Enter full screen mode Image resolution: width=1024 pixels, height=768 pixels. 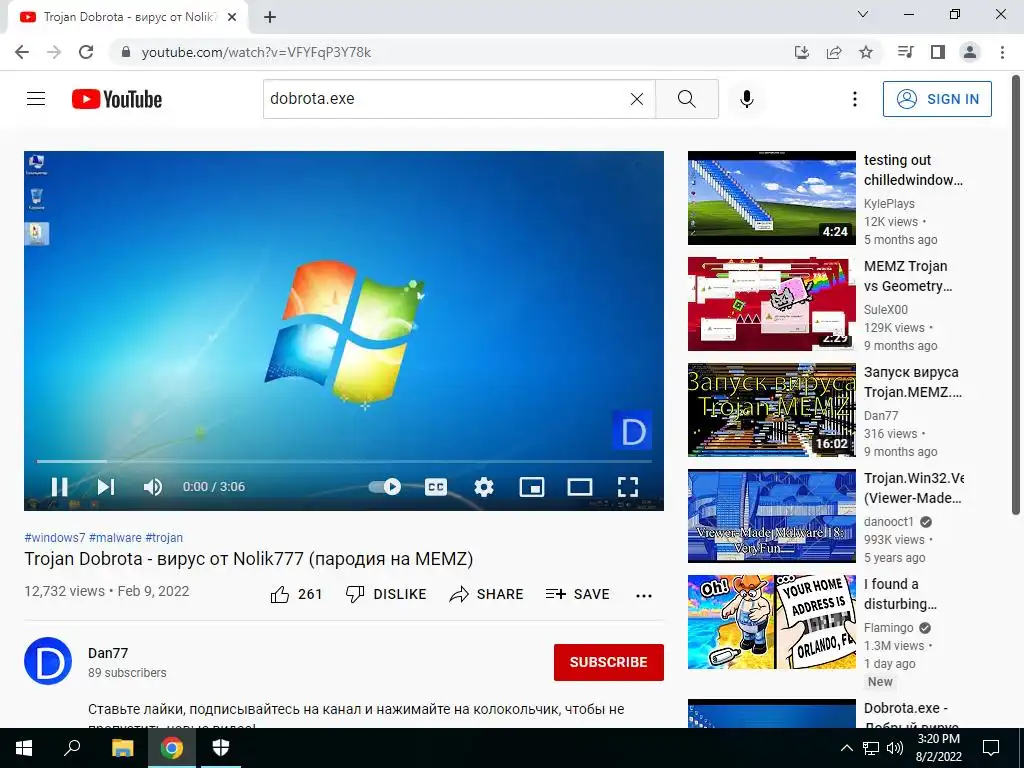click(628, 487)
